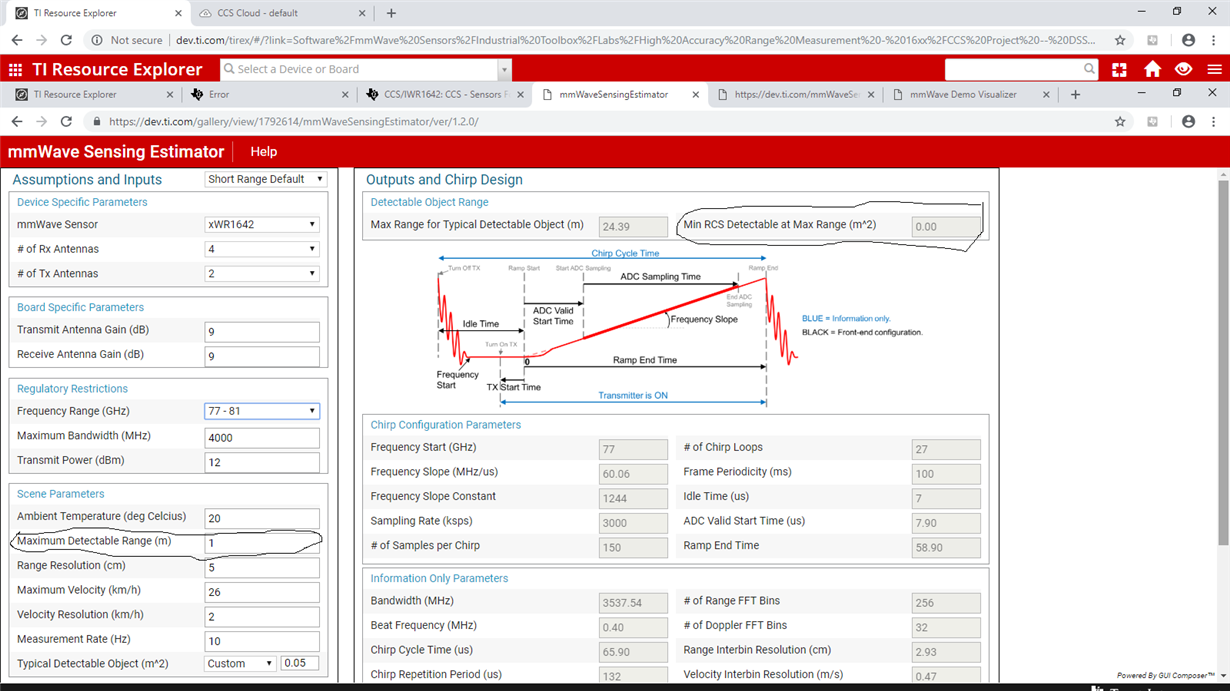Open new tab in the inner browser window
1230x691 pixels.
point(1075,94)
